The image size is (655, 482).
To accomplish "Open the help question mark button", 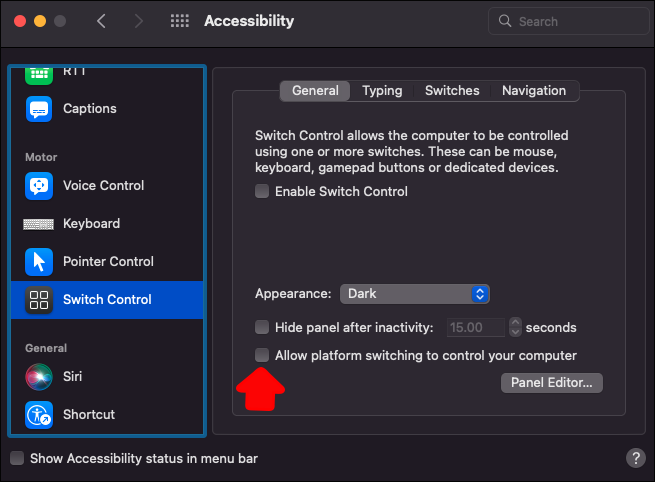I will pos(636,458).
